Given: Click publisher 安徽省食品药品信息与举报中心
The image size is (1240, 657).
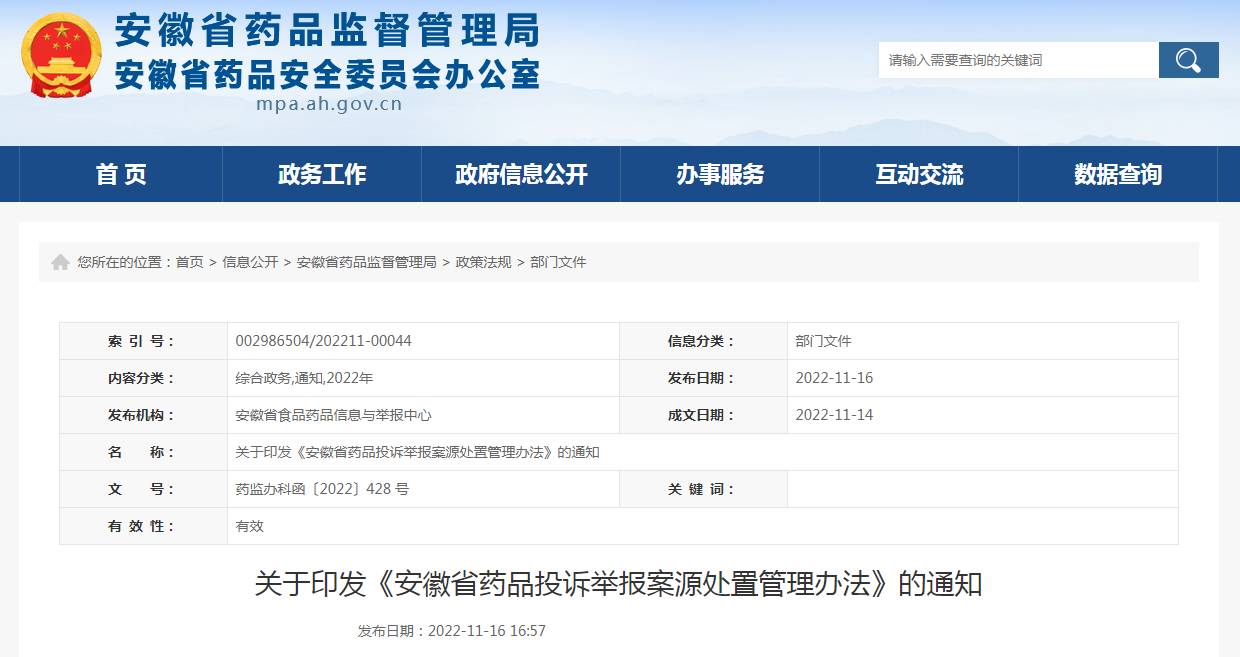Looking at the screenshot, I should click(333, 415).
